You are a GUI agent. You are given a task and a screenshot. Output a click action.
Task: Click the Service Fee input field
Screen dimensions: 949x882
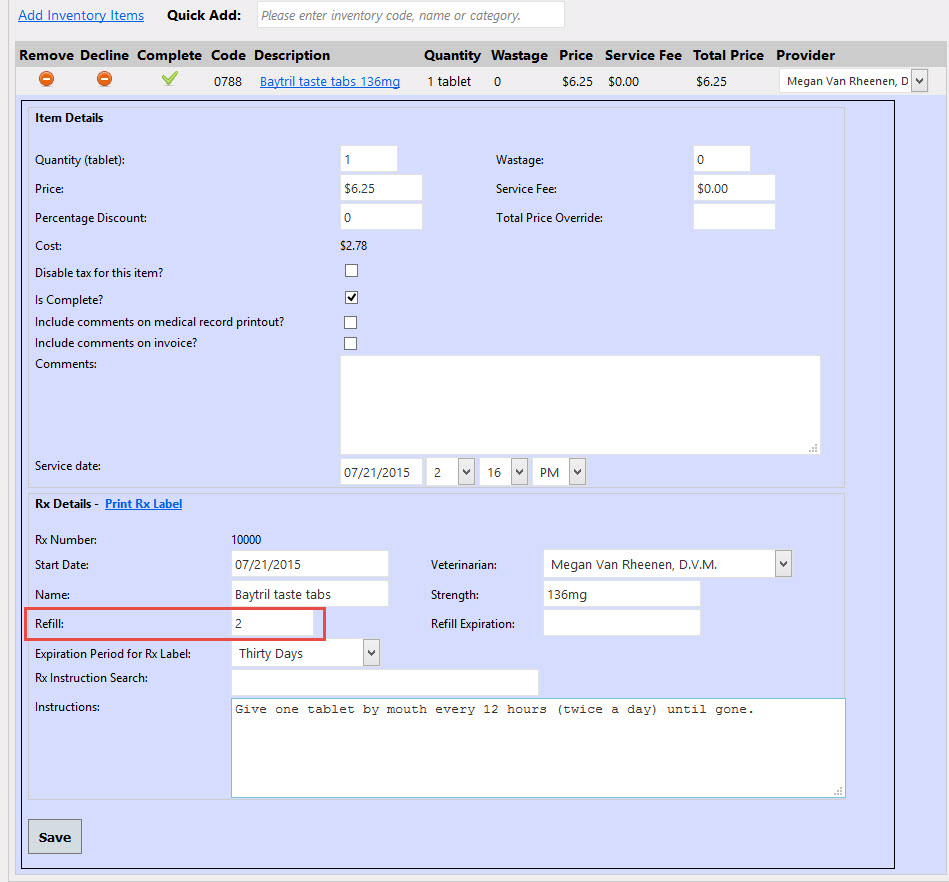click(734, 188)
